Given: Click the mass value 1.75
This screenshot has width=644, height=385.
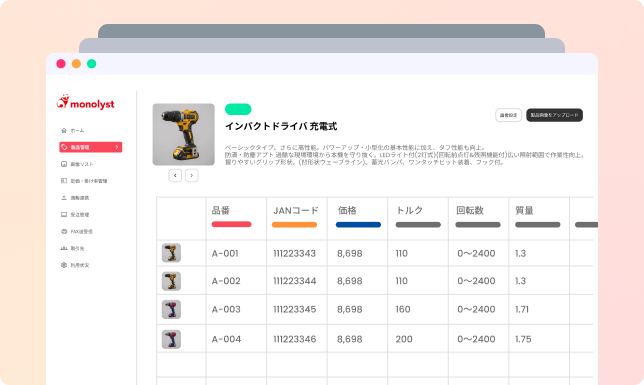Looking at the screenshot, I should [523, 339].
